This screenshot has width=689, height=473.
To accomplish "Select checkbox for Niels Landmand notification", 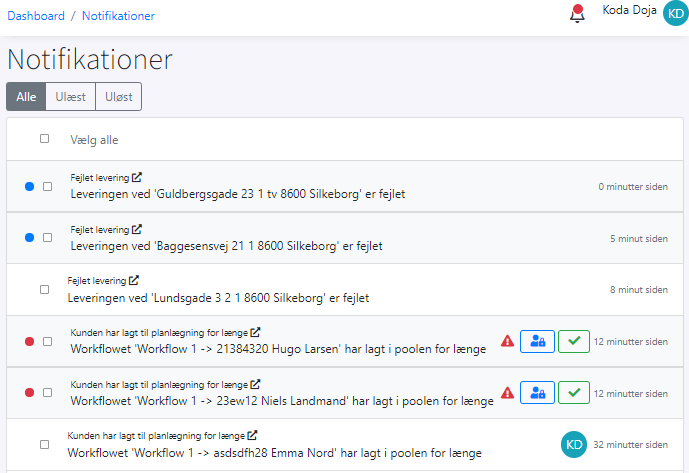I will [47, 393].
